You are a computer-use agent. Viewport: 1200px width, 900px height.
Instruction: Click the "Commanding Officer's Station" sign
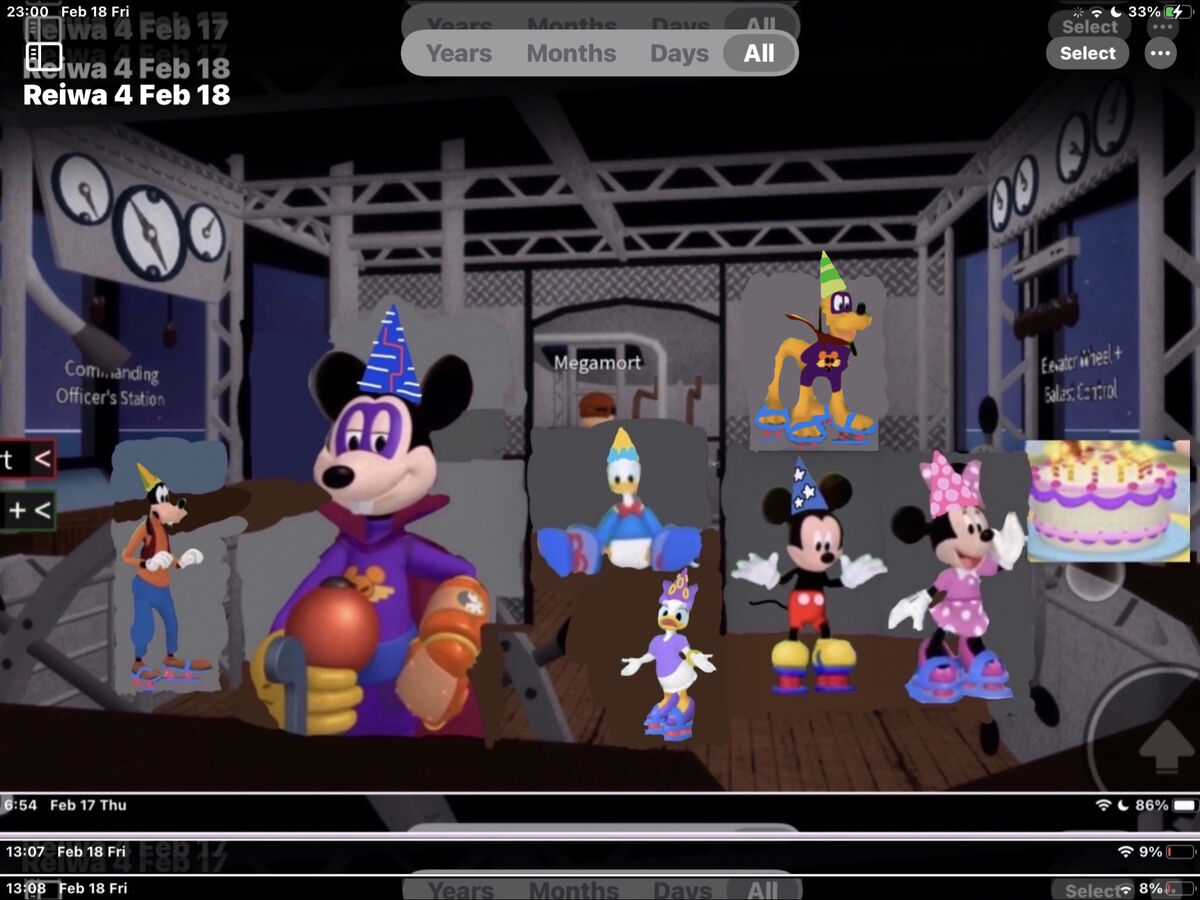[111, 384]
